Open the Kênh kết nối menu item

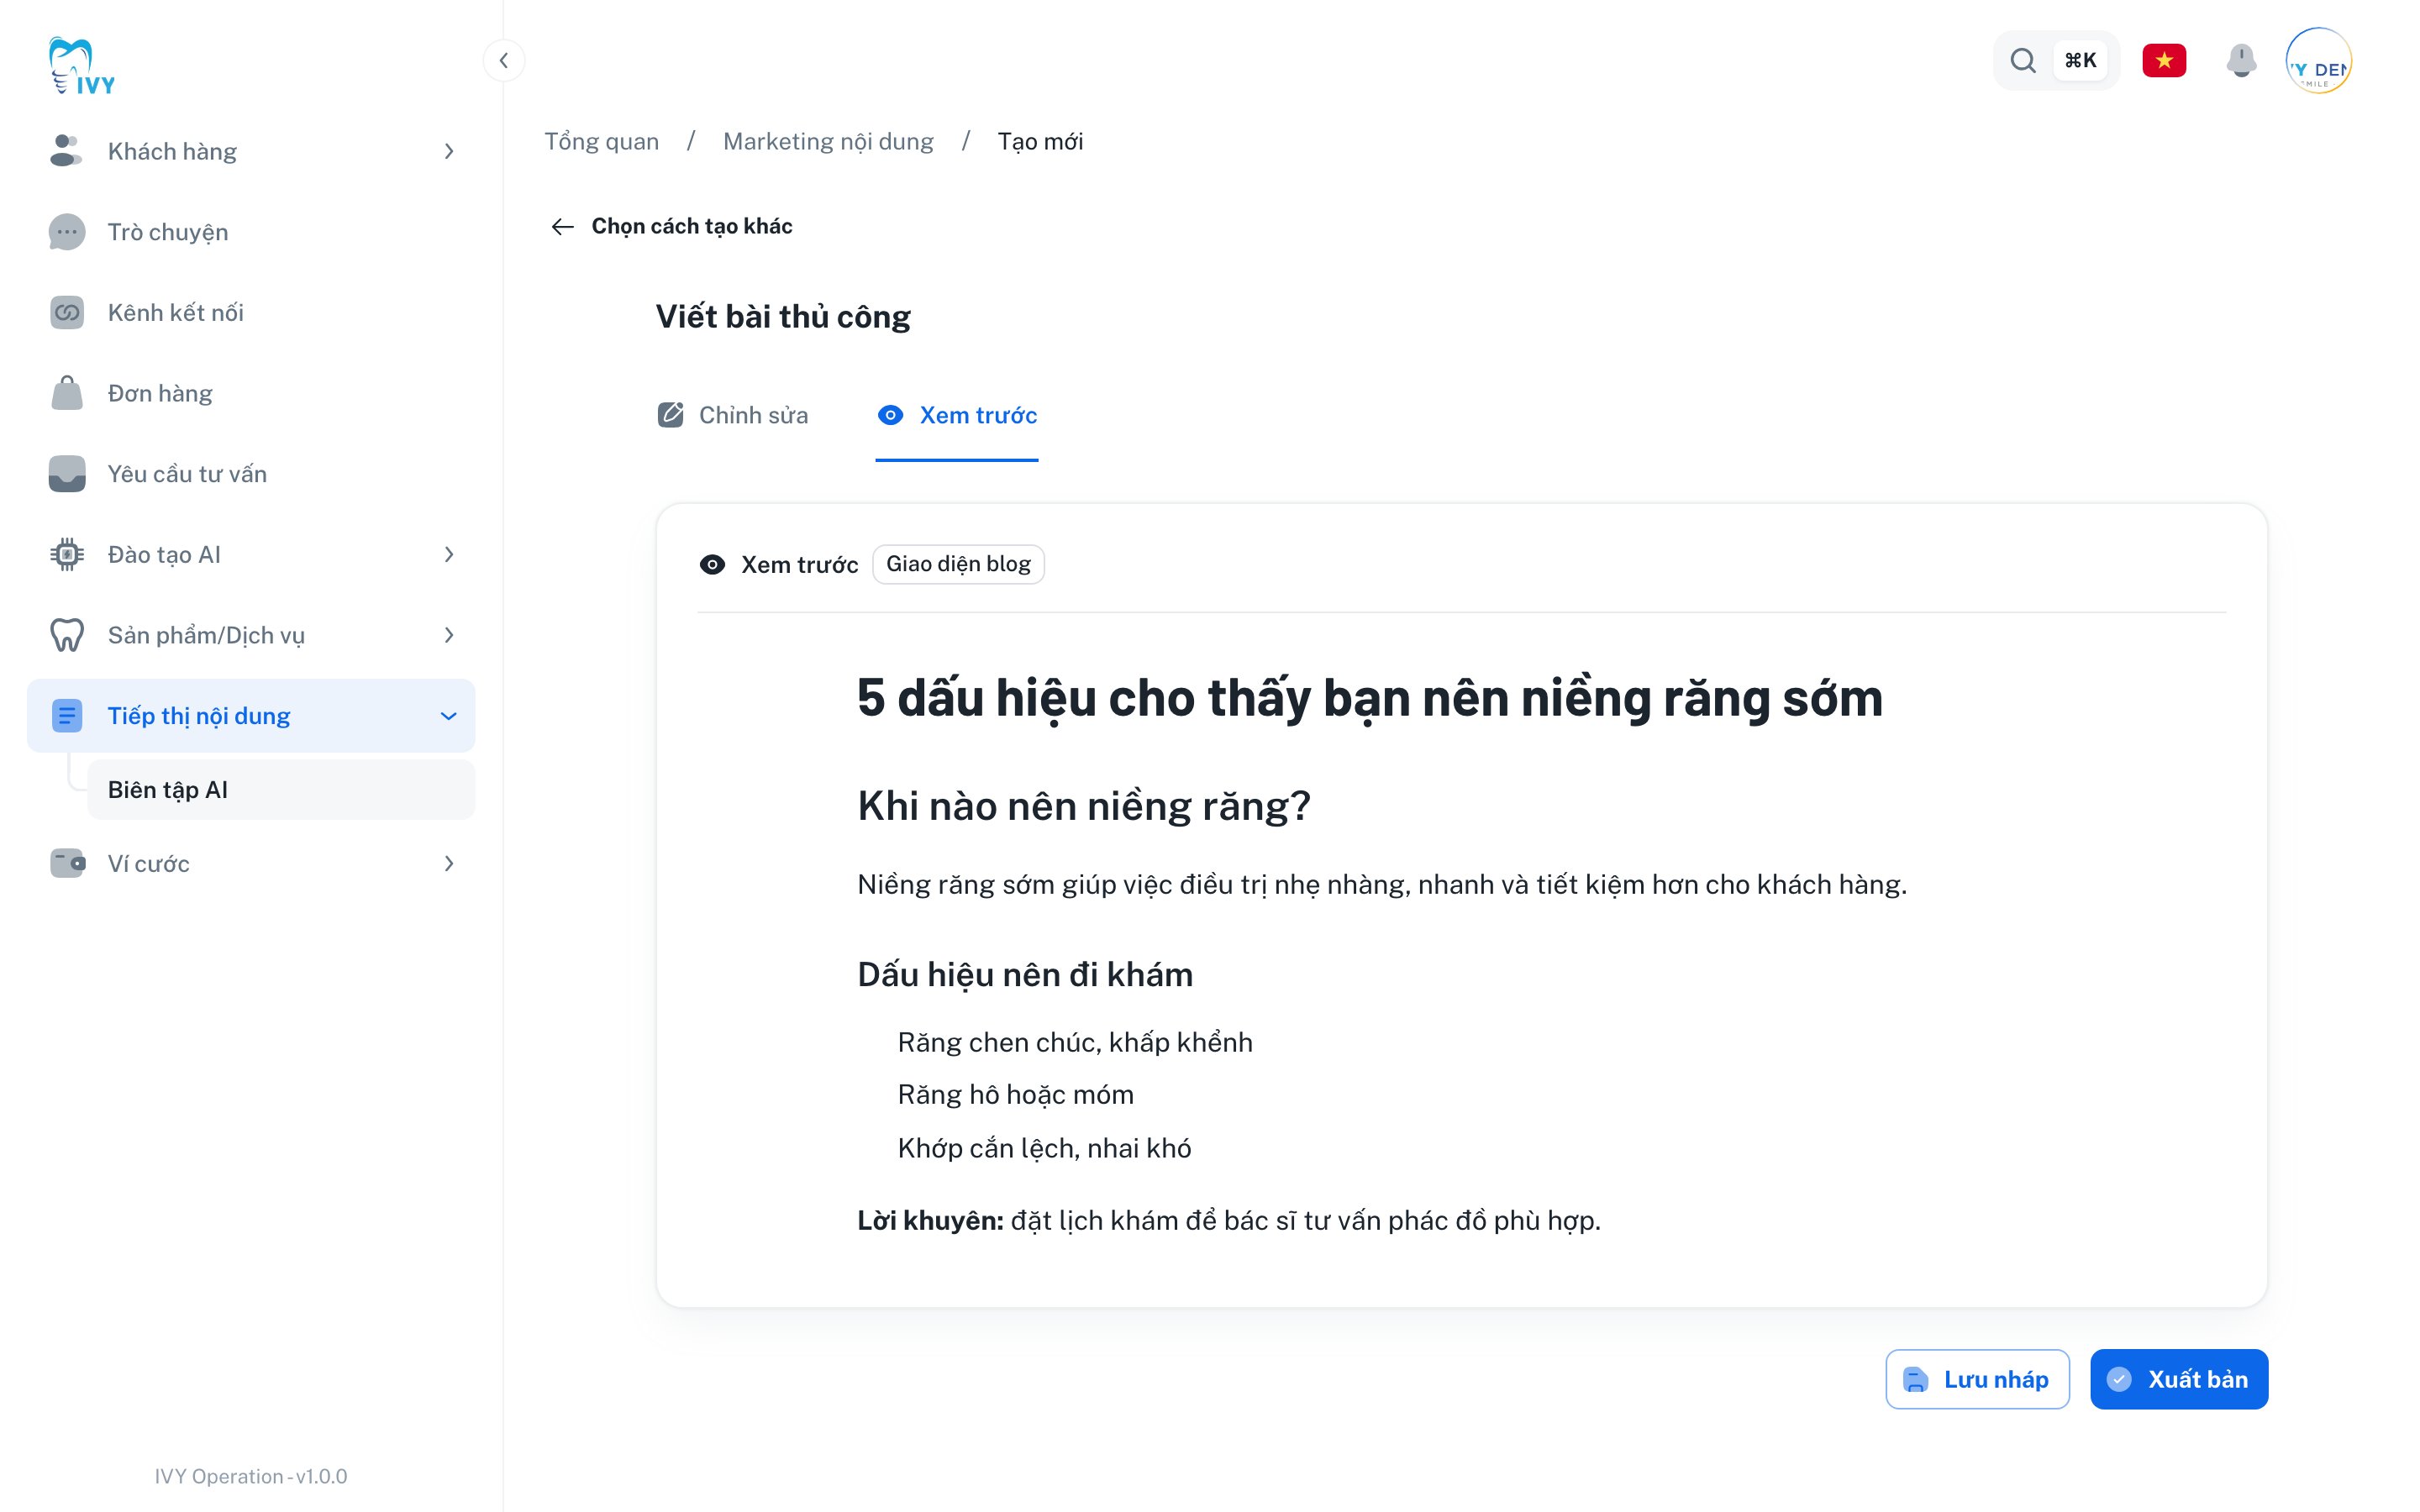[251, 313]
